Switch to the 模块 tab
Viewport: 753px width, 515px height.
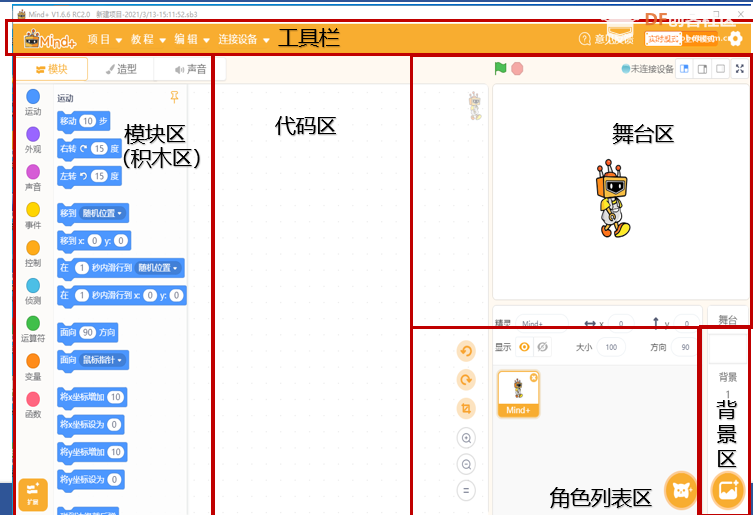(52, 69)
